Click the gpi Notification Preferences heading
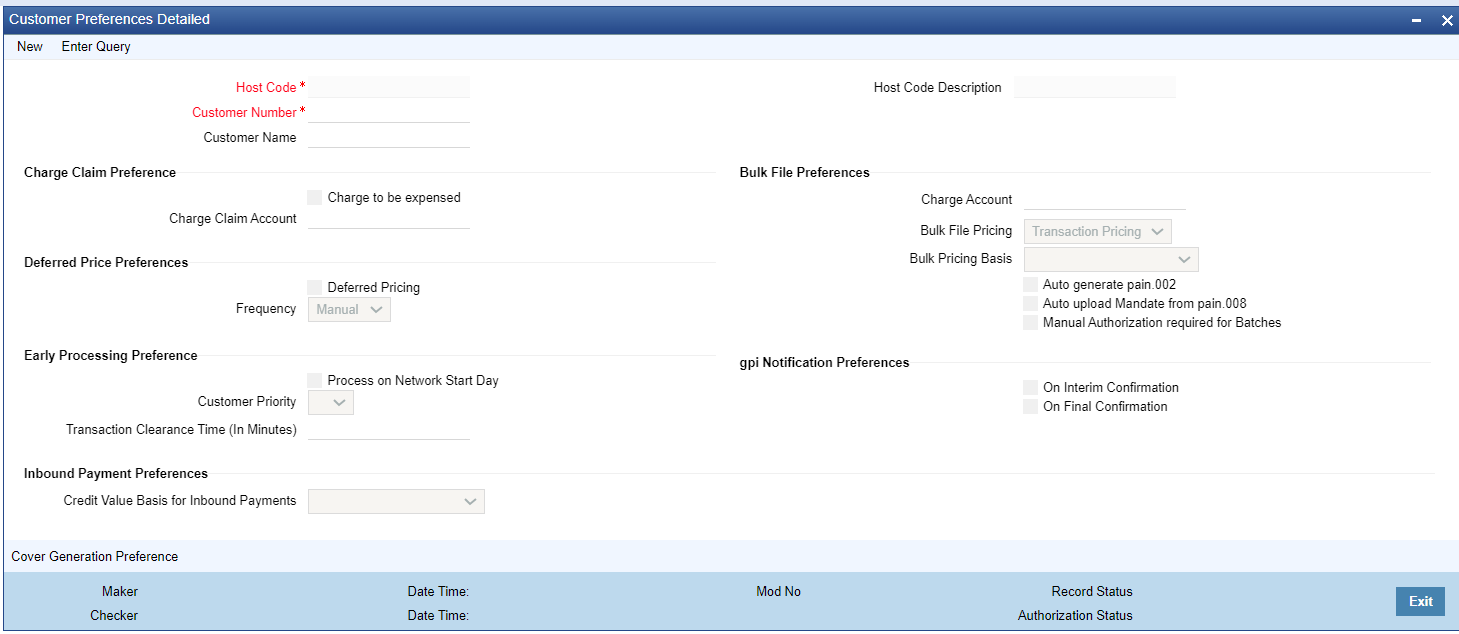 (825, 362)
